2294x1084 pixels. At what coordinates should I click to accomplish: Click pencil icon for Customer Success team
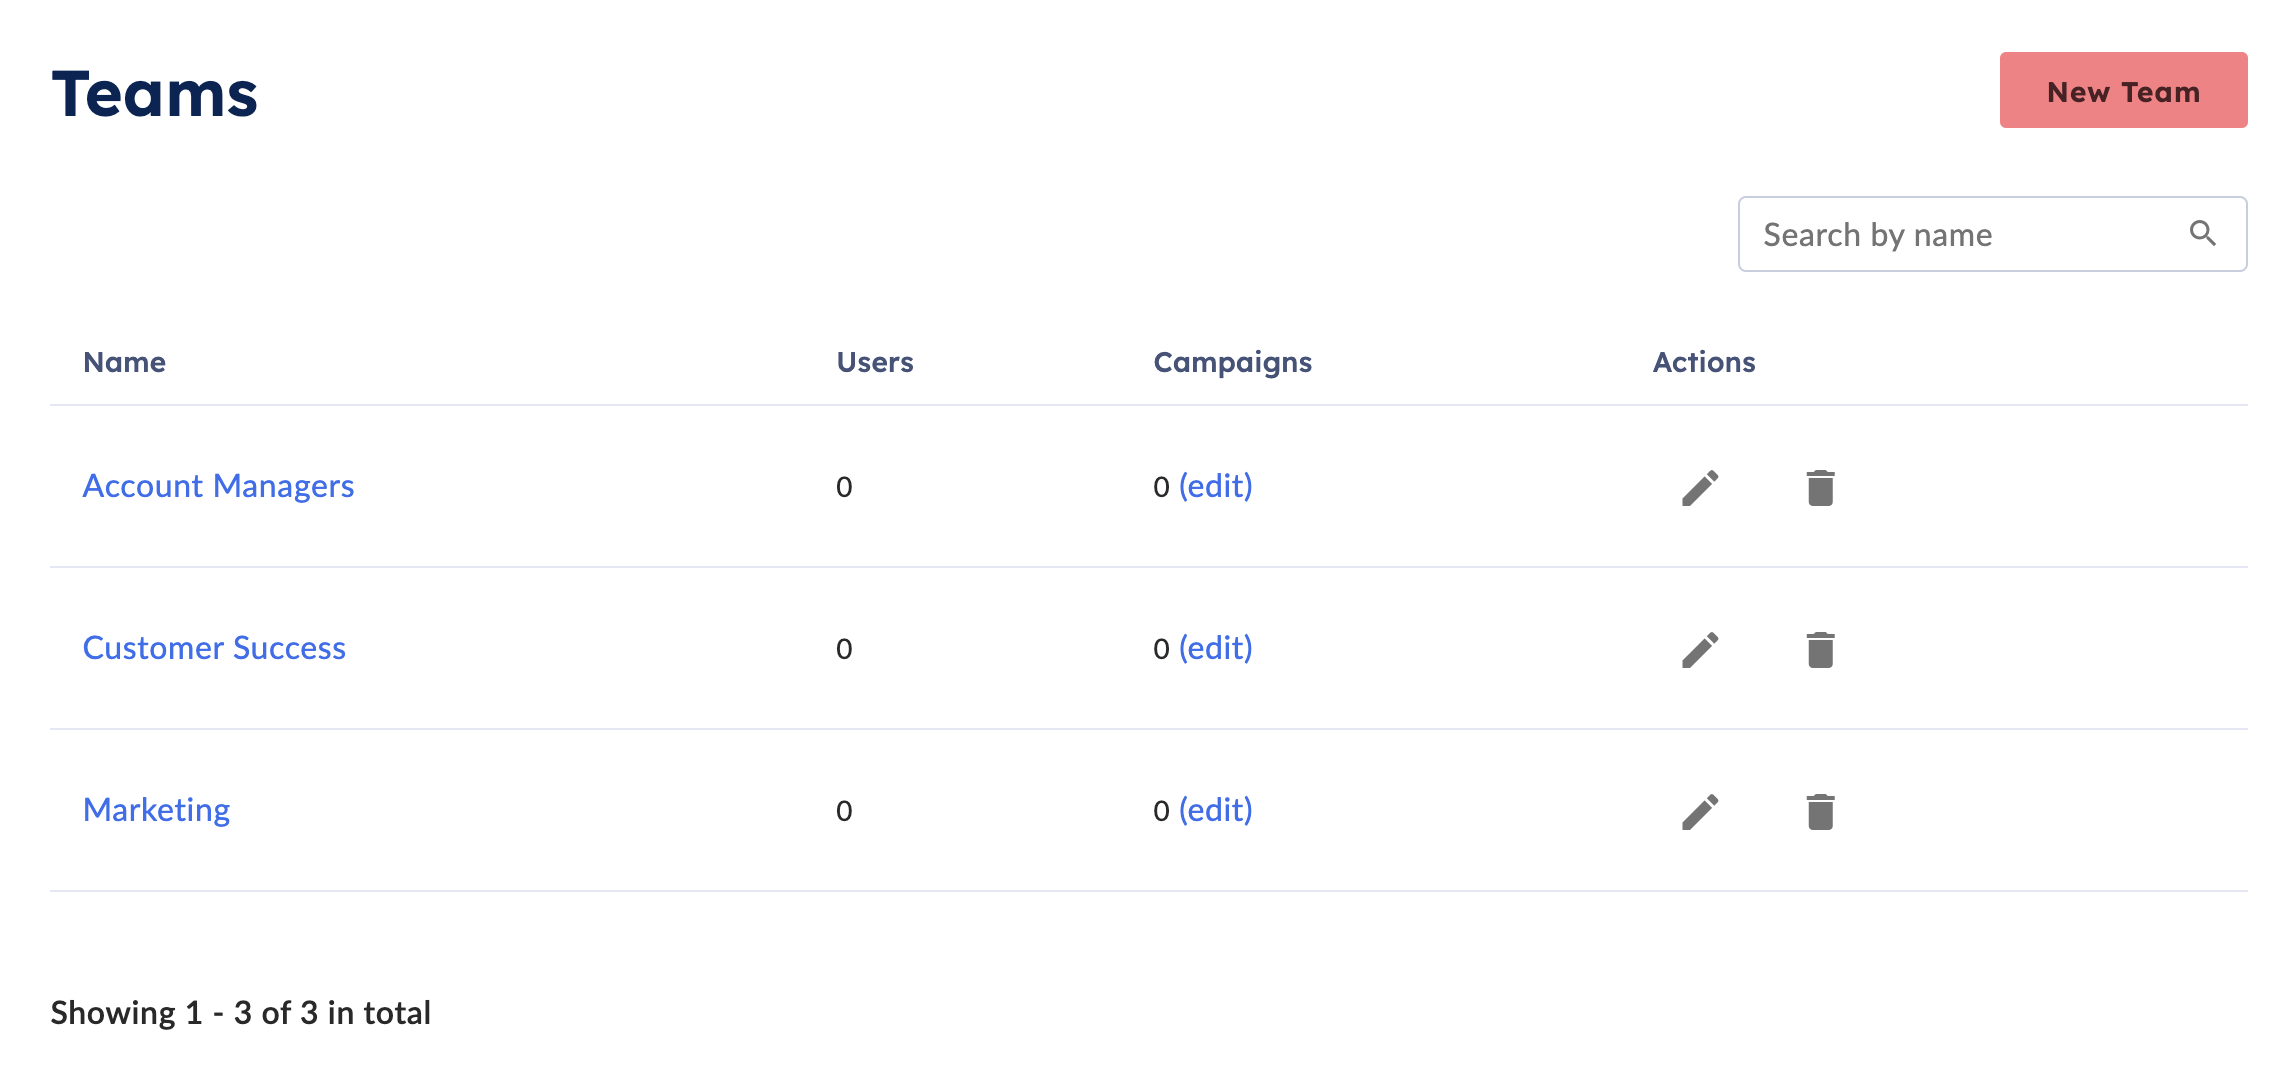(1700, 650)
